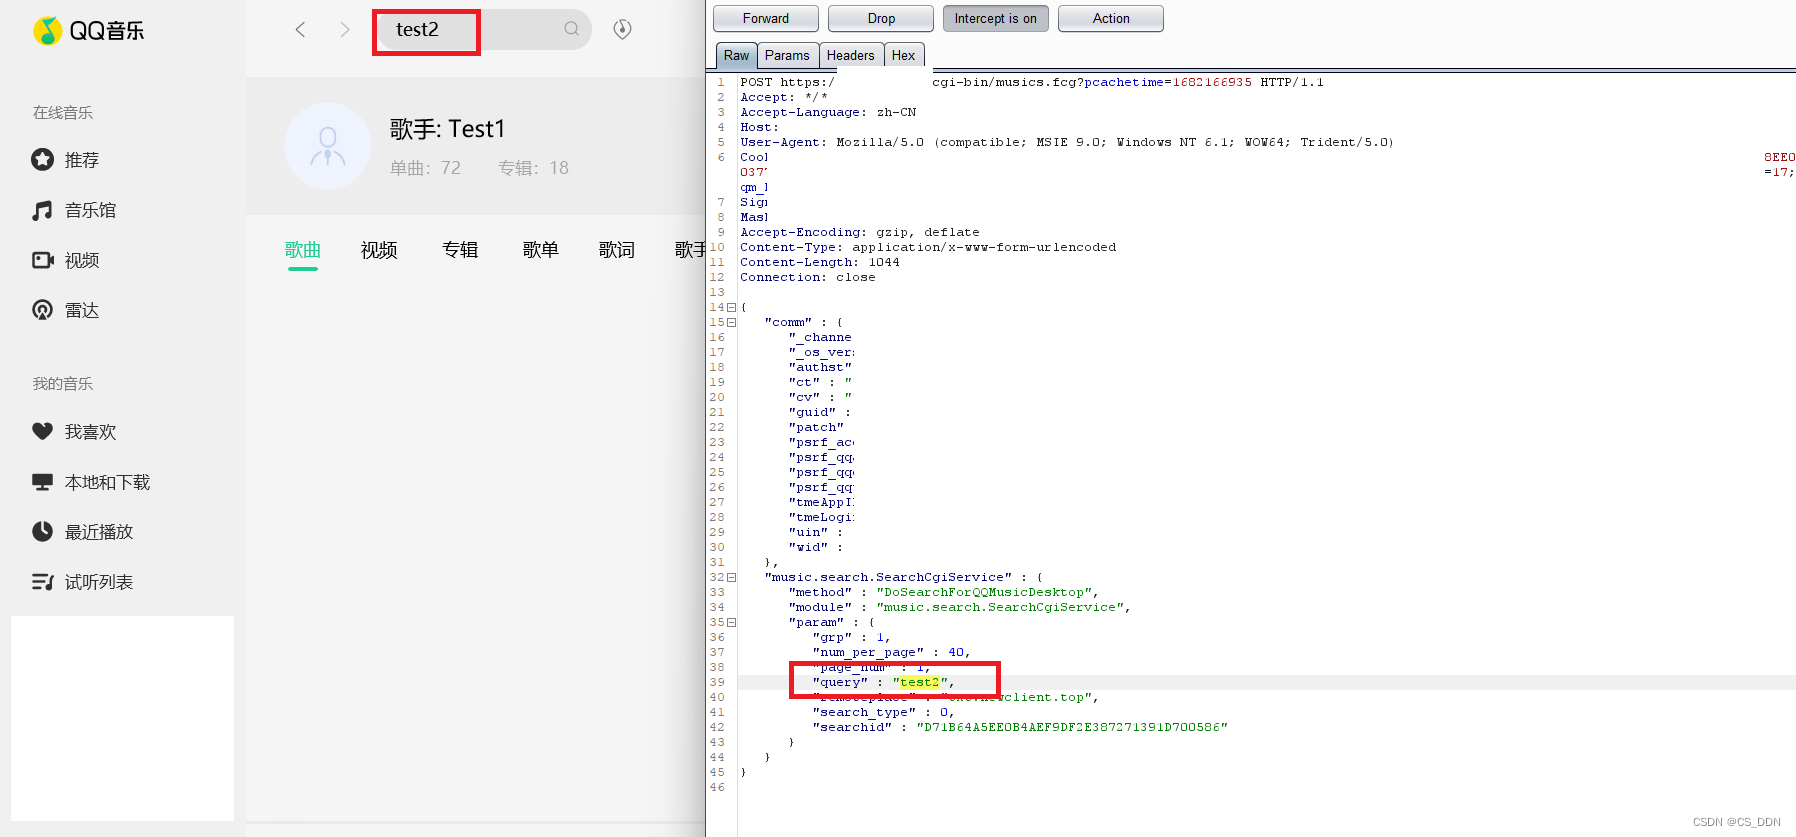Click the 我喜欢 heart icon
The width and height of the screenshot is (1796, 837).
click(x=42, y=431)
